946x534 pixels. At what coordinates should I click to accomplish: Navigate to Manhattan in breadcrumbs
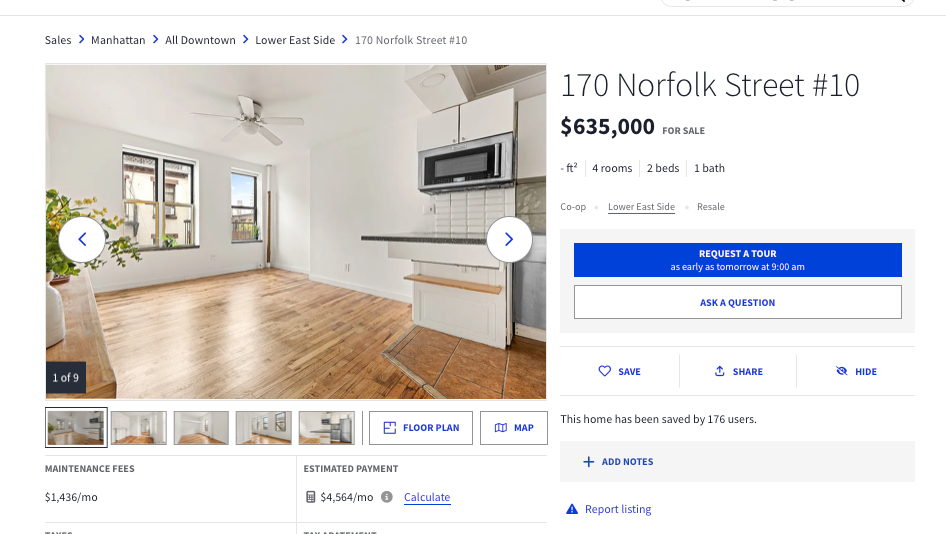click(118, 40)
